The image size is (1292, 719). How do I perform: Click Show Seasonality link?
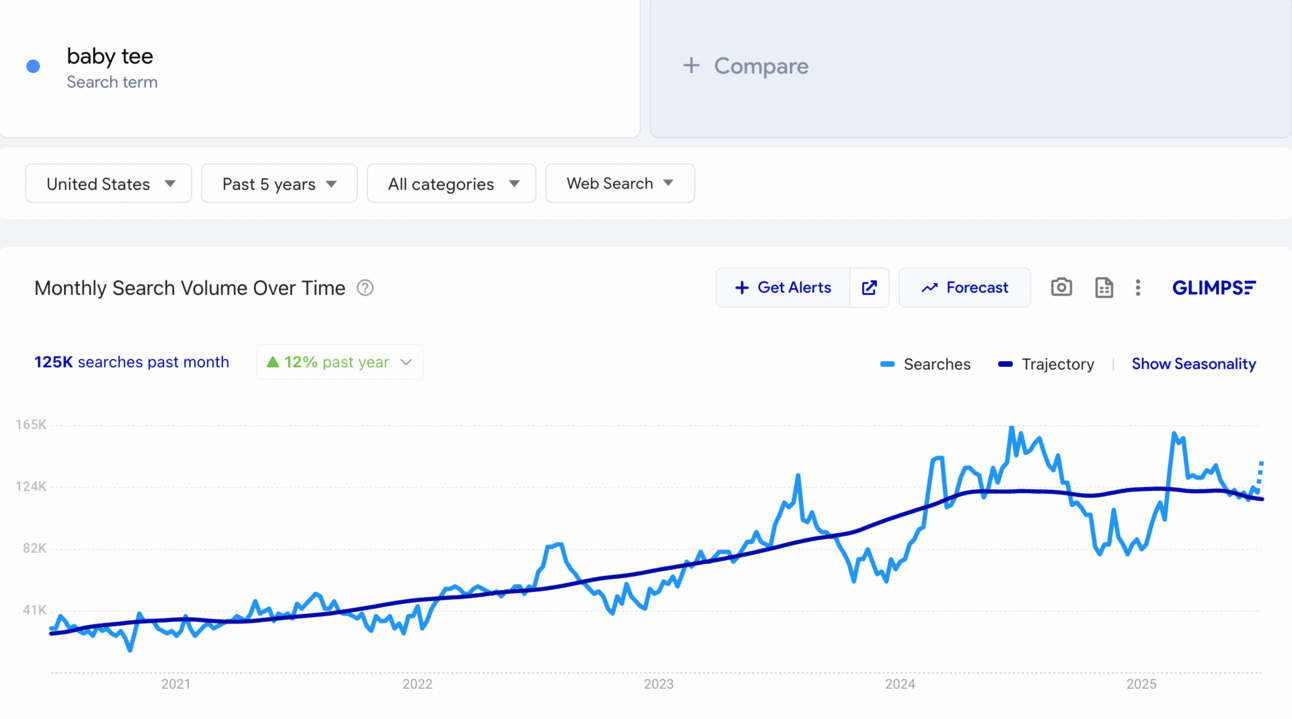pos(1193,364)
